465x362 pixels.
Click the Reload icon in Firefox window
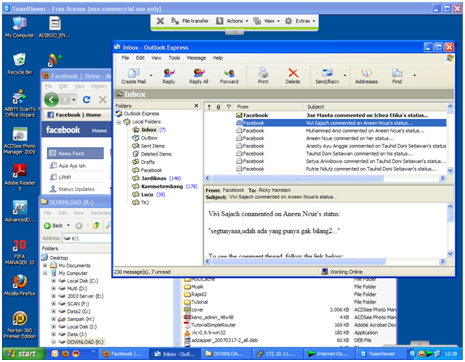87,99
